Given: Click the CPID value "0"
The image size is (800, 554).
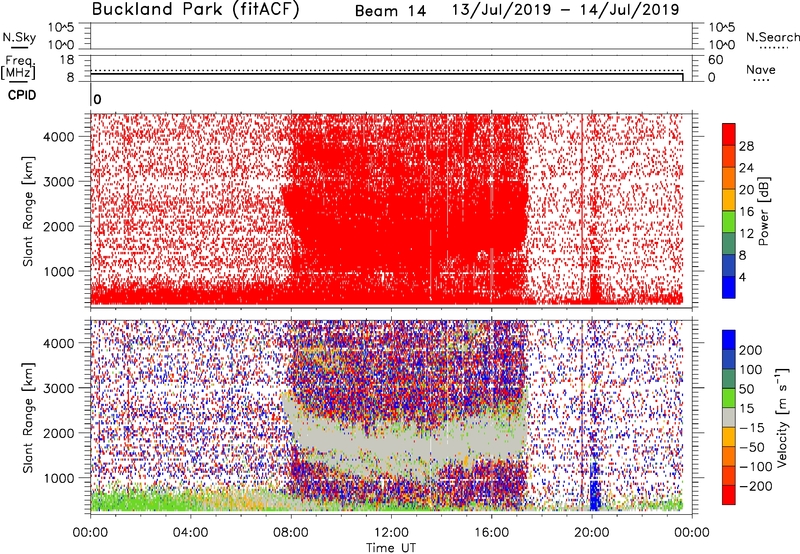Looking at the screenshot, I should [x=97, y=99].
